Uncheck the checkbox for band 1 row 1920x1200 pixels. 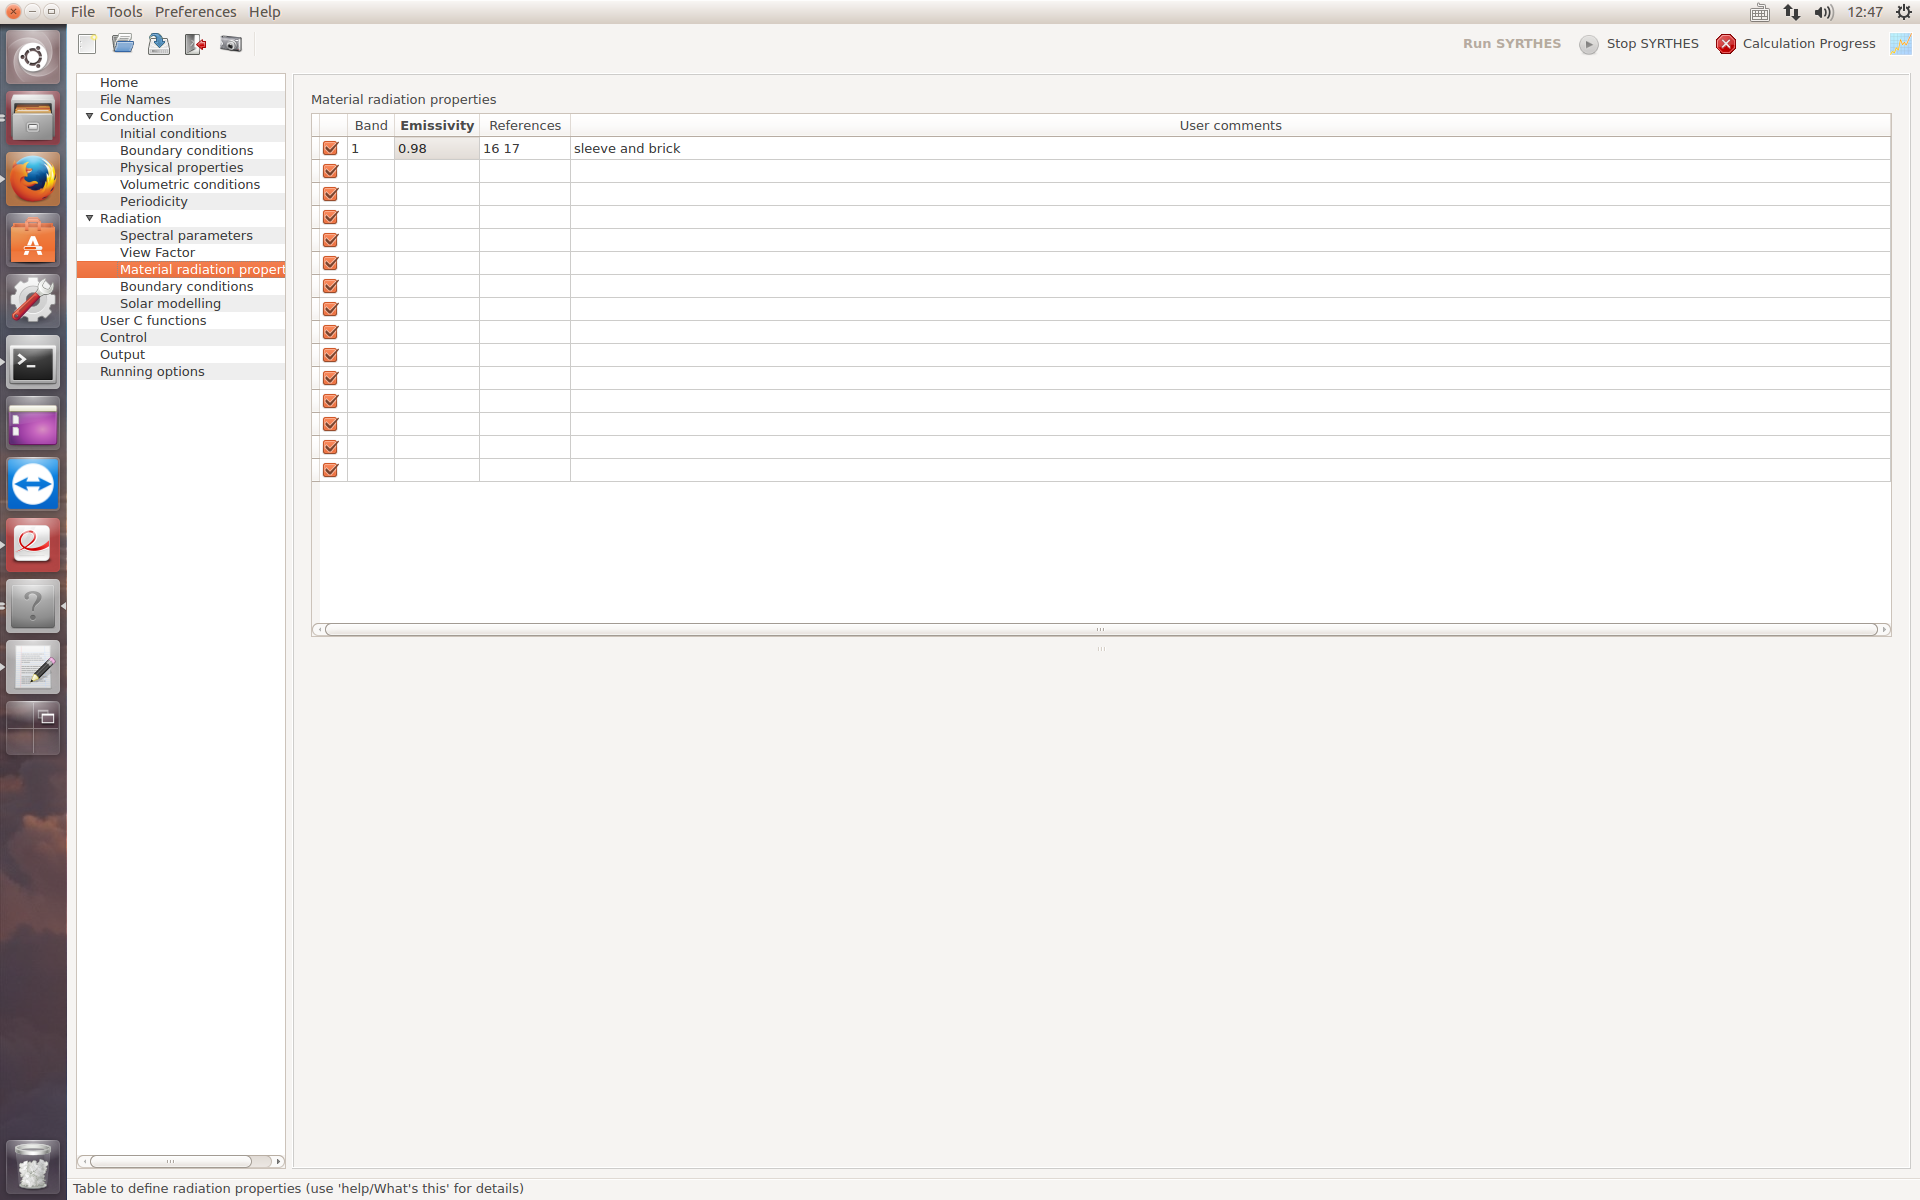(330, 148)
